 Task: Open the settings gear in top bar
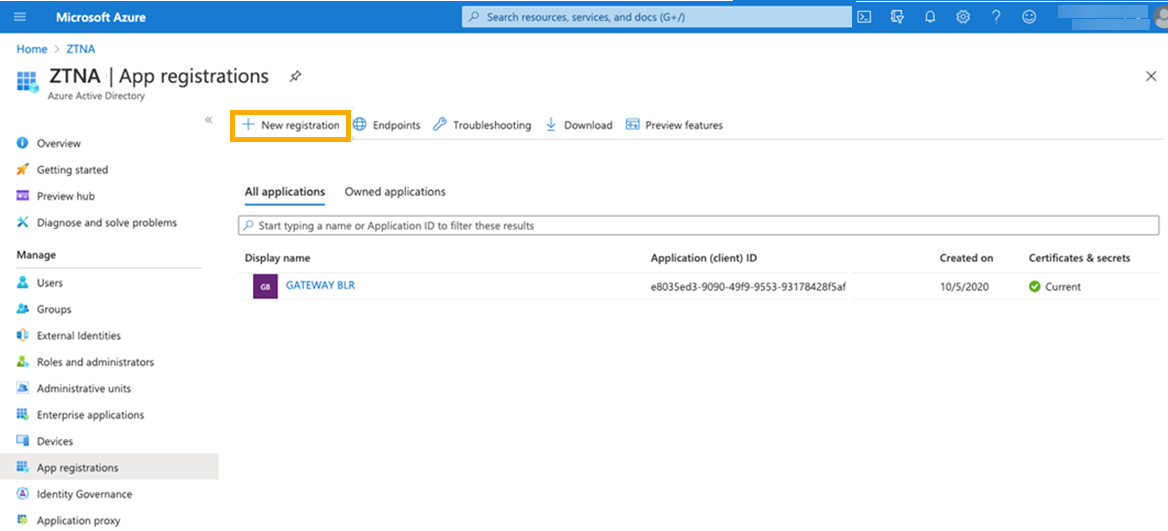click(x=963, y=17)
